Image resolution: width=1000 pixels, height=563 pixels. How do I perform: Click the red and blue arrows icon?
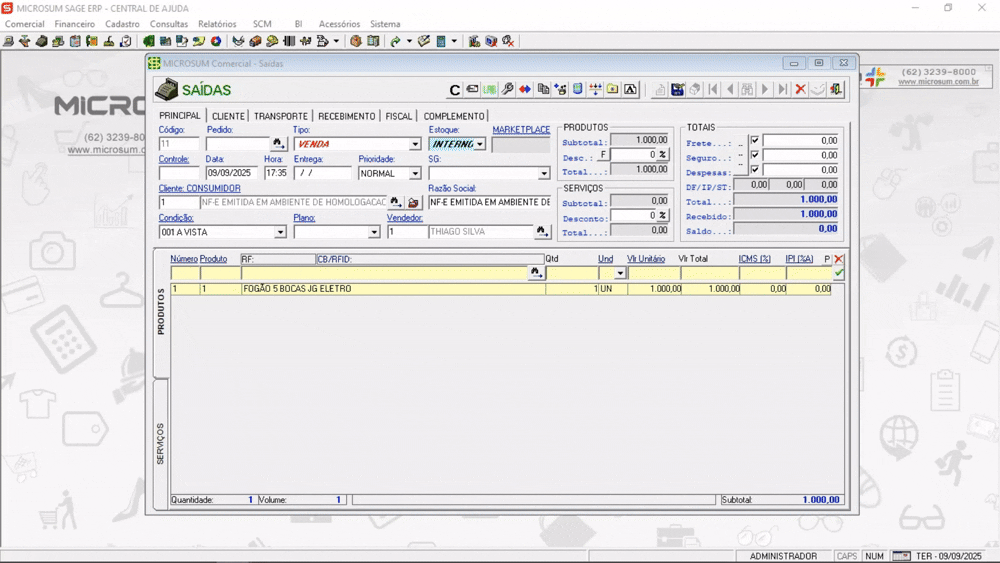click(x=525, y=89)
